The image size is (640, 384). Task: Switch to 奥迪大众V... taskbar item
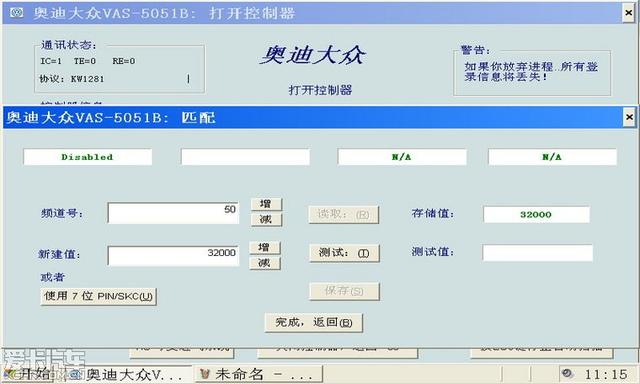point(127,374)
